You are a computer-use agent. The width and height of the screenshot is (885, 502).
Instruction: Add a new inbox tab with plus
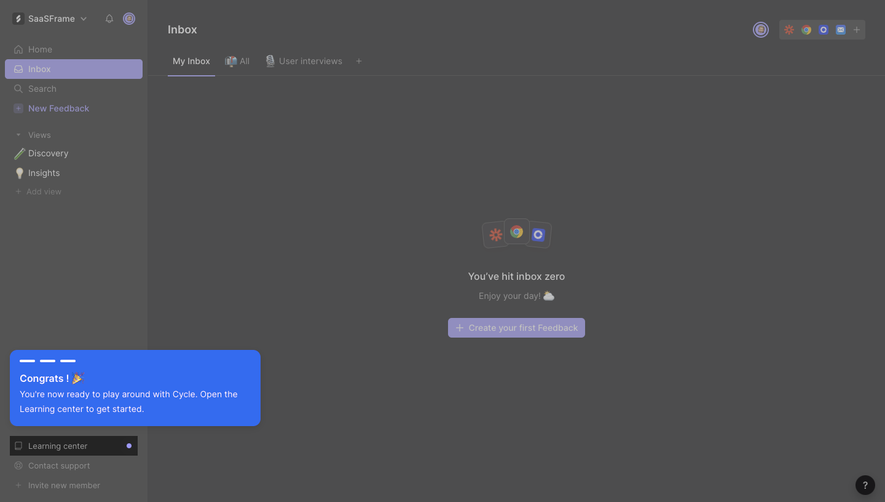point(358,61)
